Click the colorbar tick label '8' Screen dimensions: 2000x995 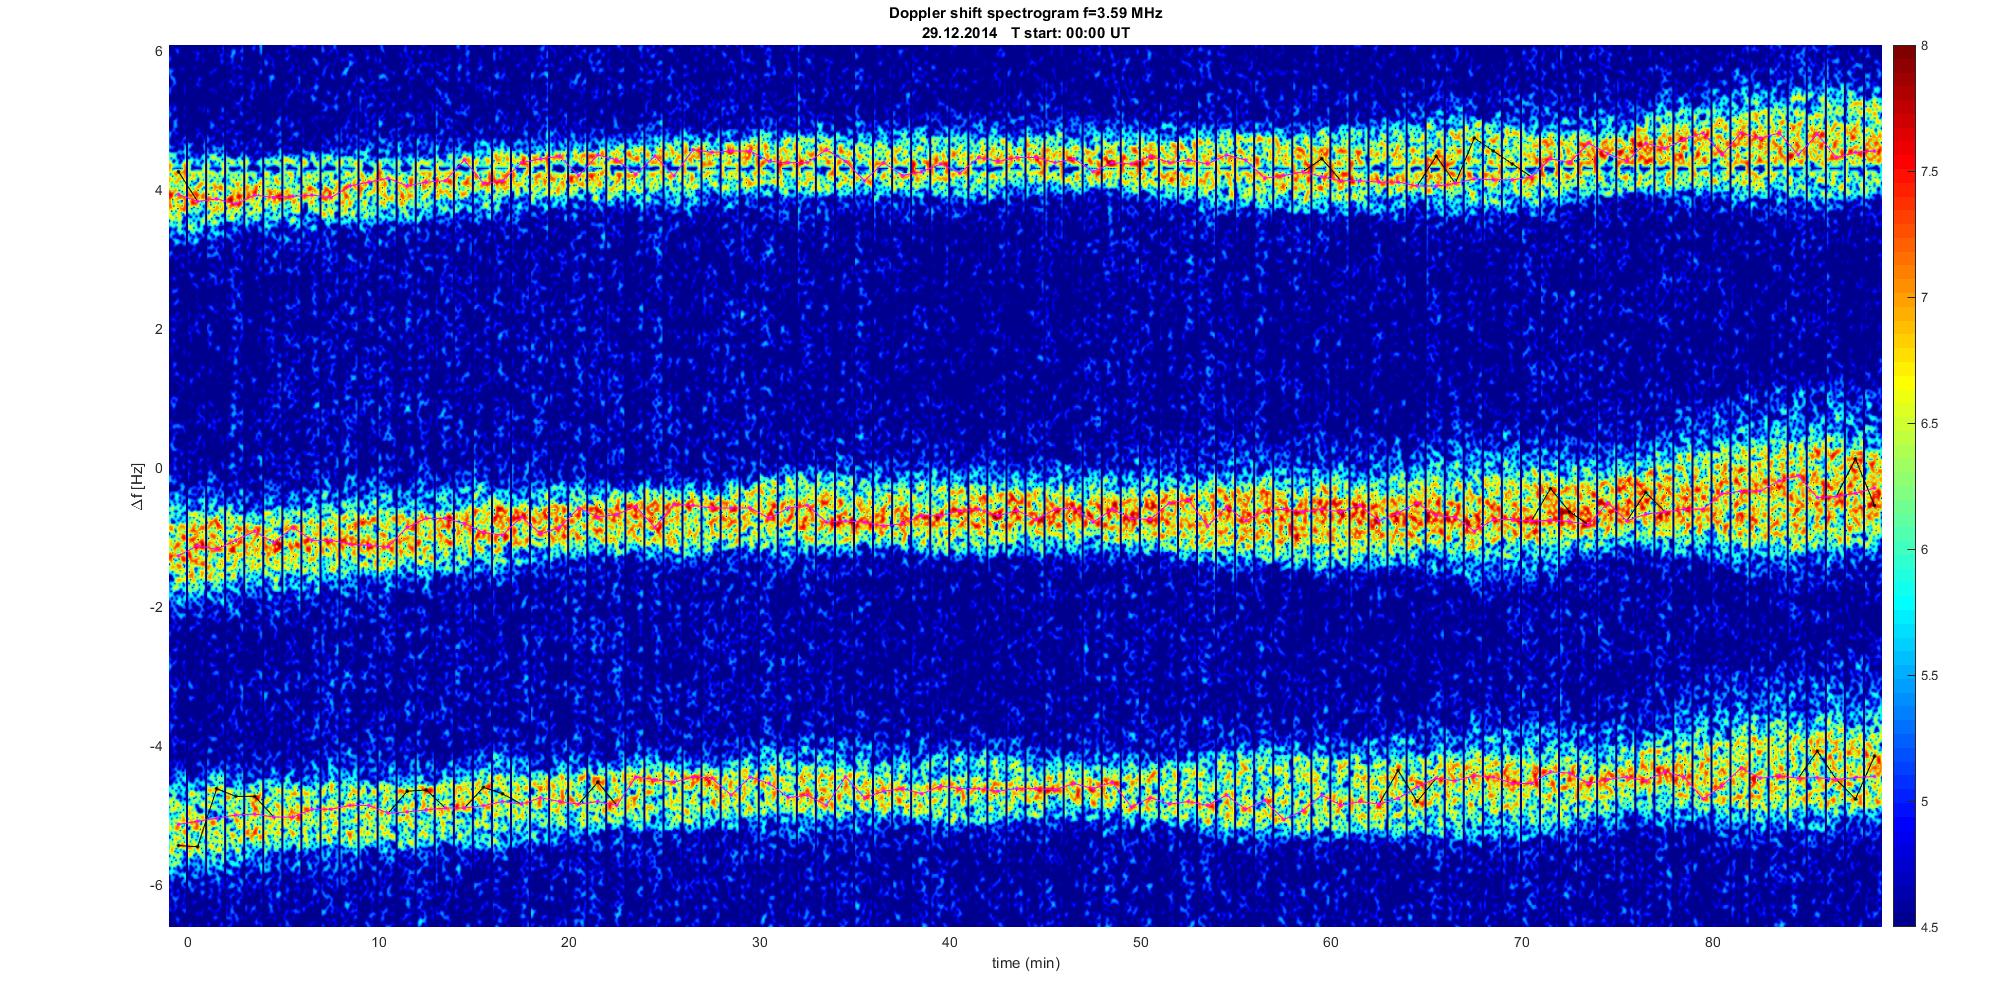pyautogui.click(x=1925, y=46)
